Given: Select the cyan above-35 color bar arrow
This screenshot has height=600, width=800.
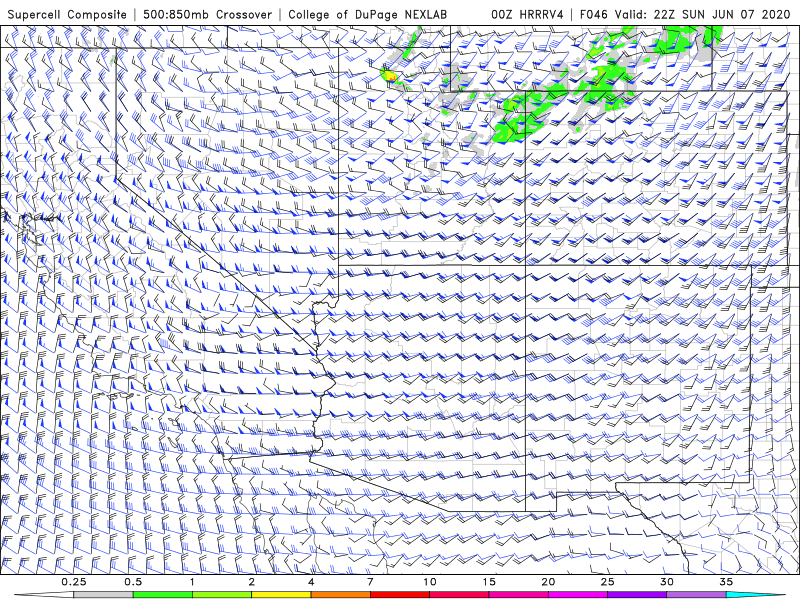Looking at the screenshot, I should (756, 595).
